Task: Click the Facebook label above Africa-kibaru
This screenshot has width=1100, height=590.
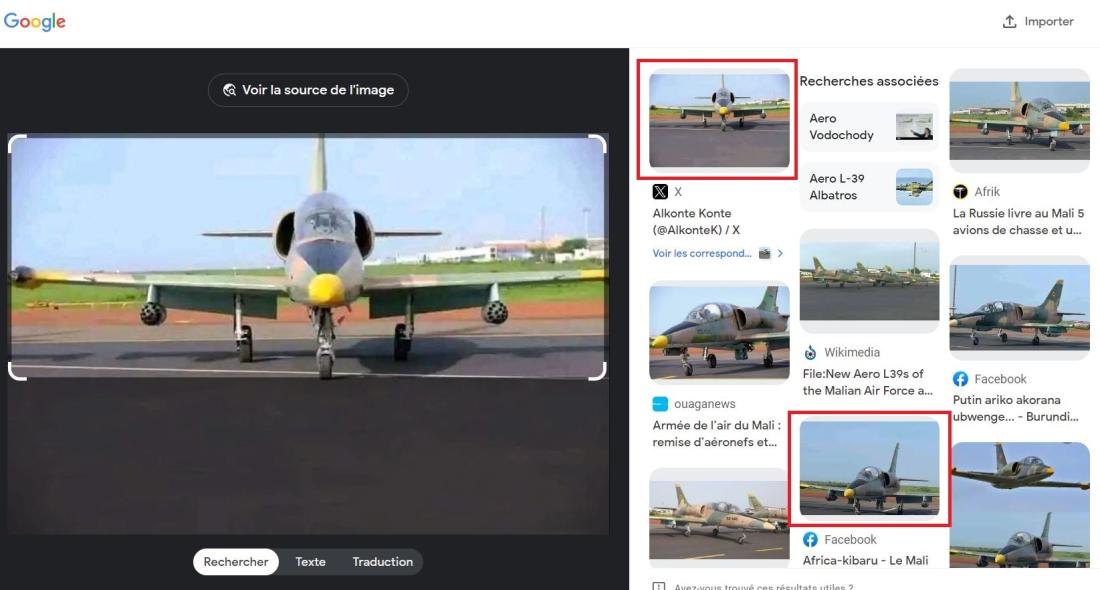Action: 850,539
